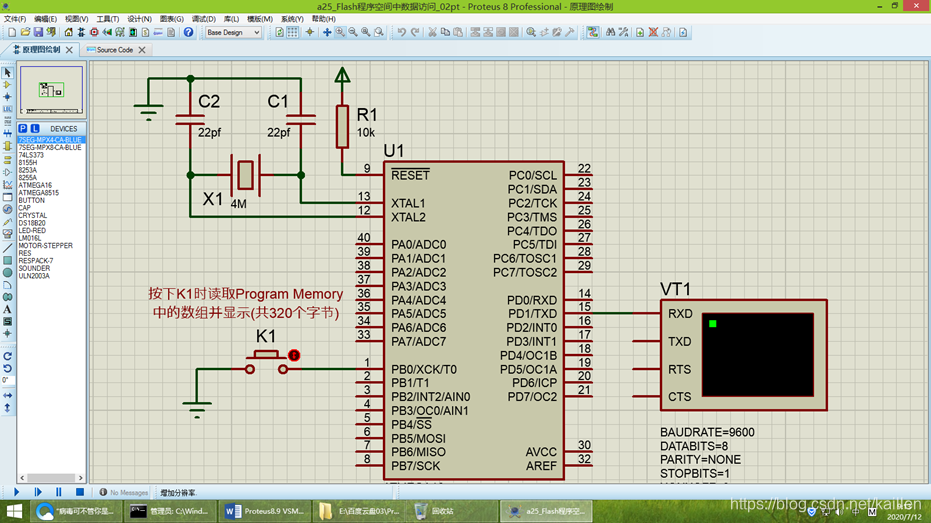Click the L library button
The width and height of the screenshot is (931, 523).
point(34,128)
